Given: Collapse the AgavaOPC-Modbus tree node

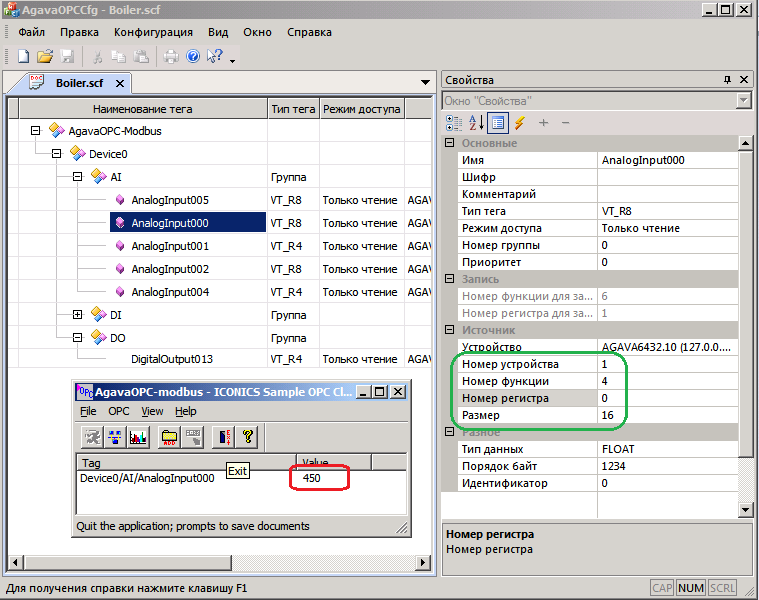Looking at the screenshot, I should [35, 131].
